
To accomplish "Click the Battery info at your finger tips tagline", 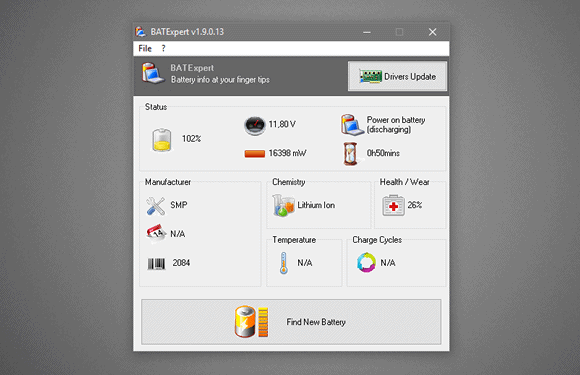I will click(x=220, y=80).
